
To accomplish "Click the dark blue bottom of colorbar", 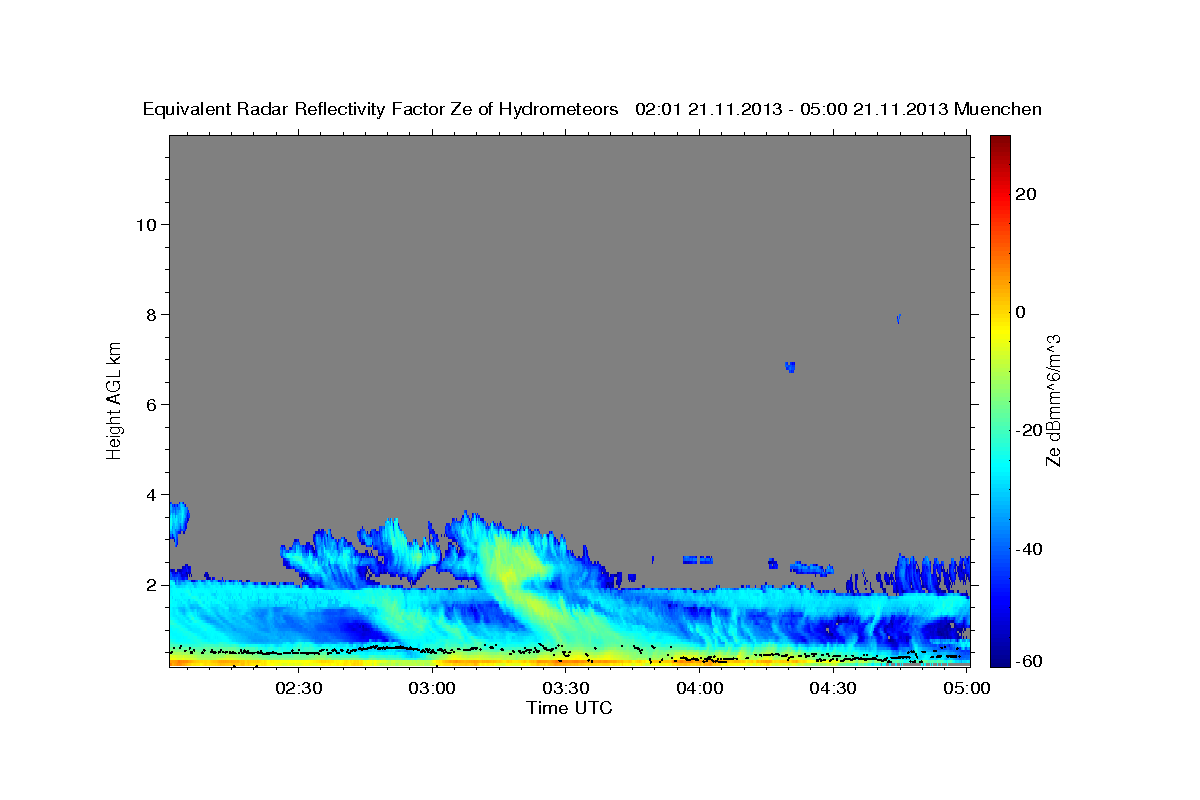I will [999, 659].
